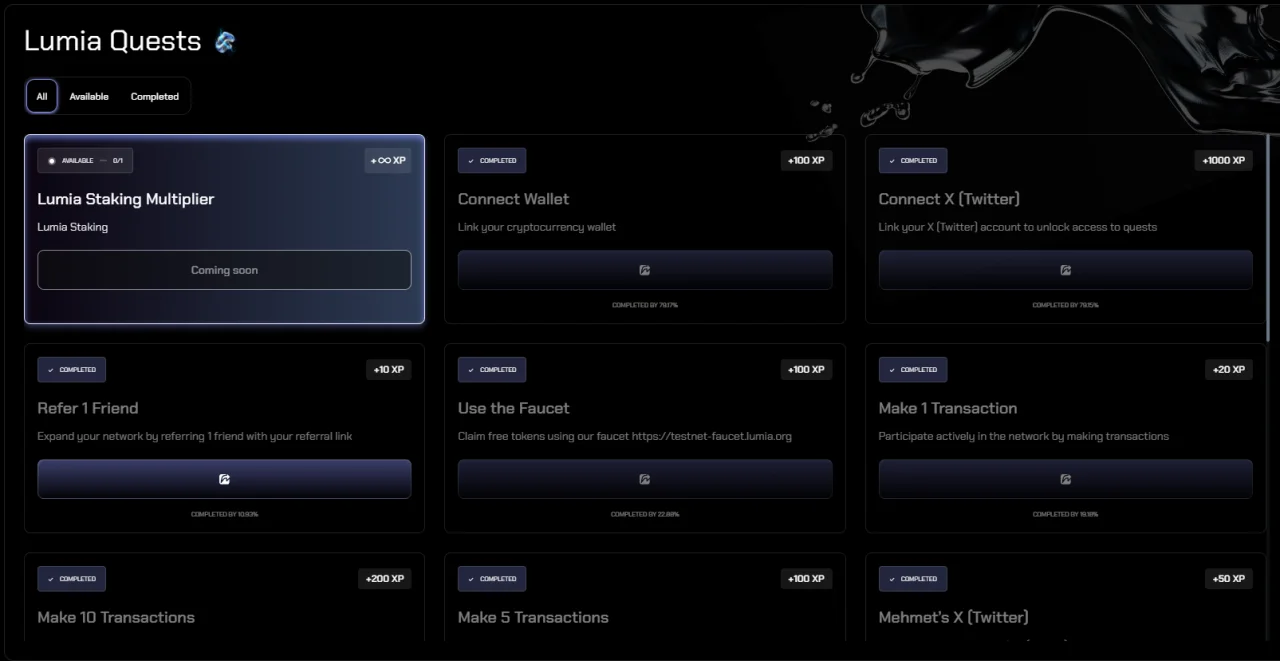Click the Refer 1 Friend quest title
Screen dimensions: 1280x661
coord(88,408)
